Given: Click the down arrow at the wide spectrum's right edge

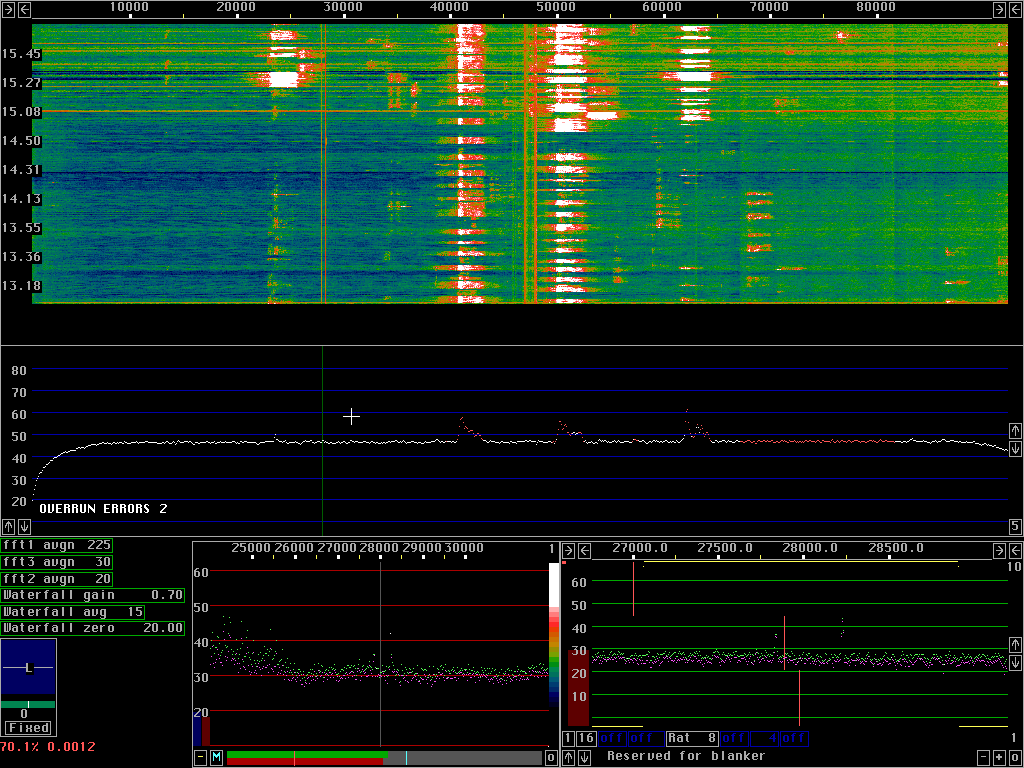Looking at the screenshot, I should tap(1015, 448).
